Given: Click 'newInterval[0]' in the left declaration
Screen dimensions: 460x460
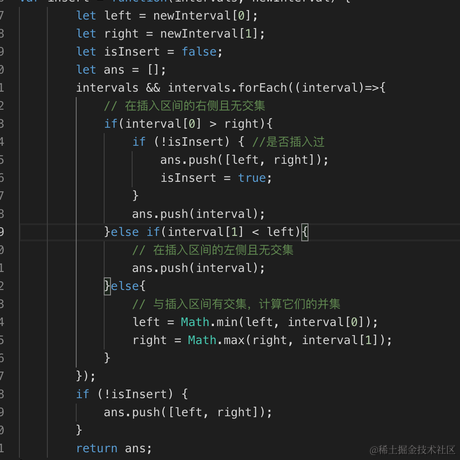Looking at the screenshot, I should (201, 16).
